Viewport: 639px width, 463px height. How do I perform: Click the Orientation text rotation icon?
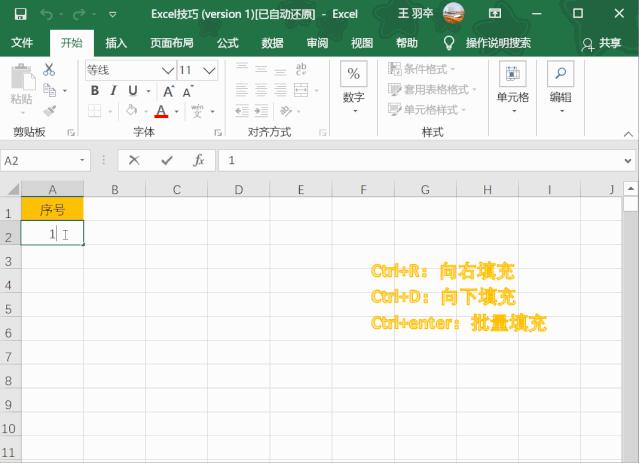[286, 110]
